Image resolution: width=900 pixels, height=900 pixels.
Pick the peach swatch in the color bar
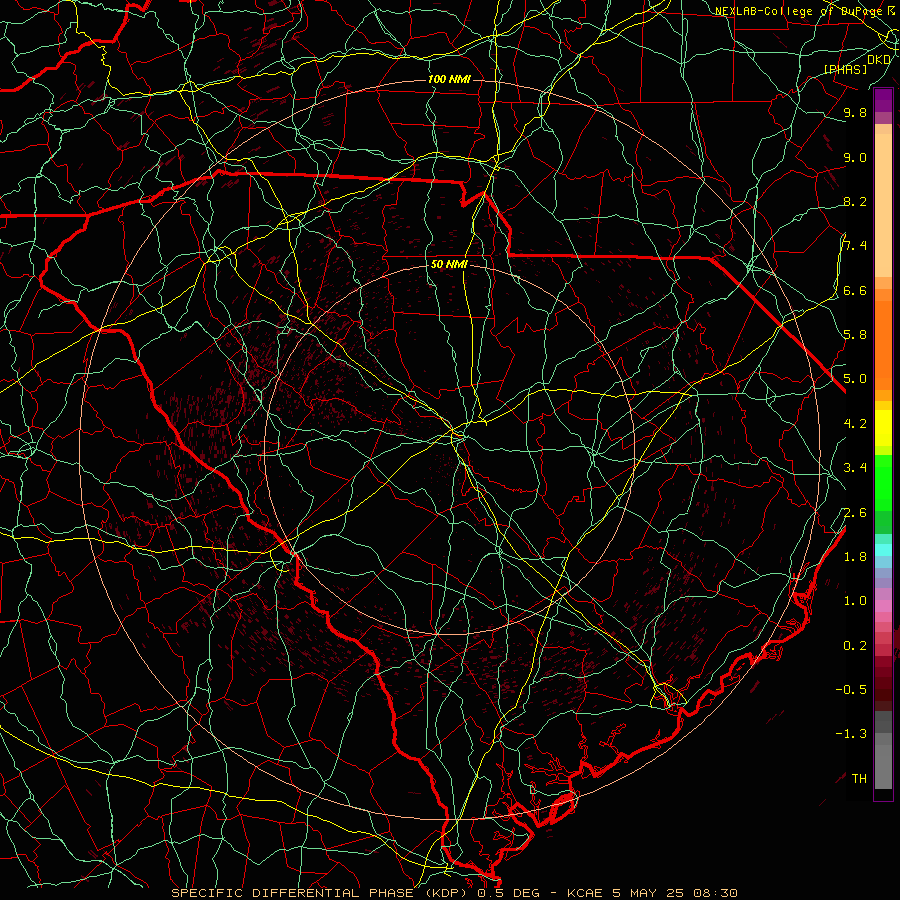coord(883,205)
